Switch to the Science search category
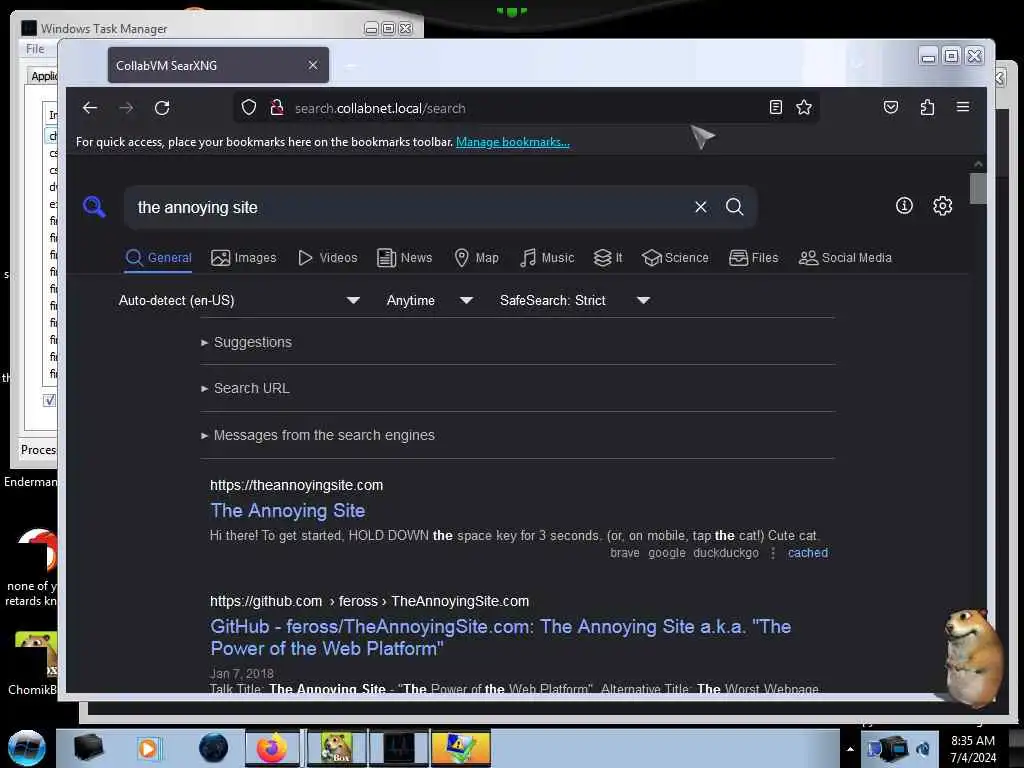Image resolution: width=1024 pixels, height=768 pixels. pyautogui.click(x=675, y=258)
